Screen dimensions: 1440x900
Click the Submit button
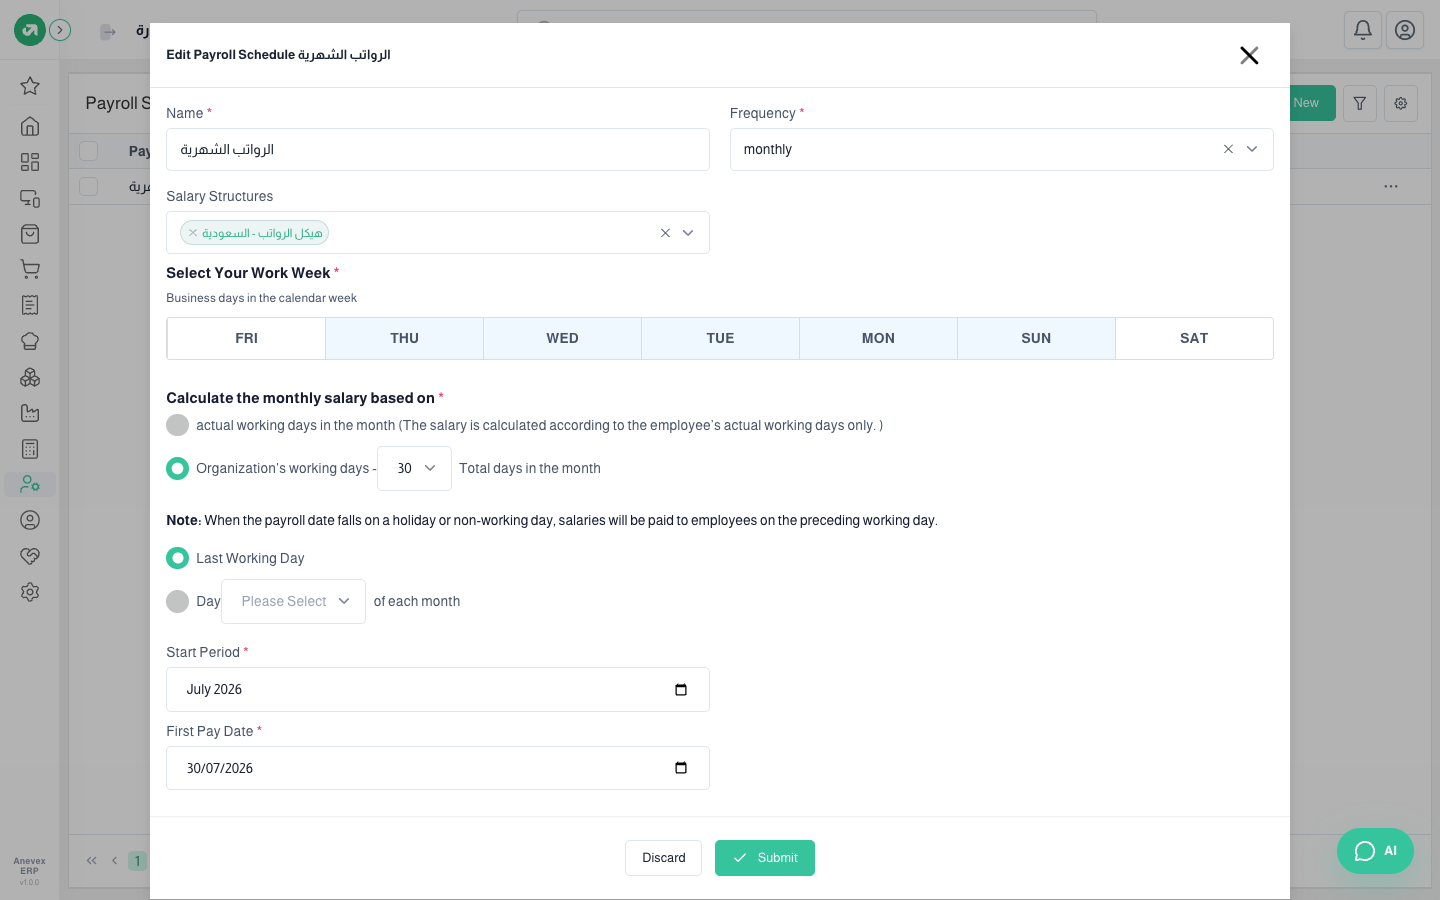pyautogui.click(x=765, y=858)
